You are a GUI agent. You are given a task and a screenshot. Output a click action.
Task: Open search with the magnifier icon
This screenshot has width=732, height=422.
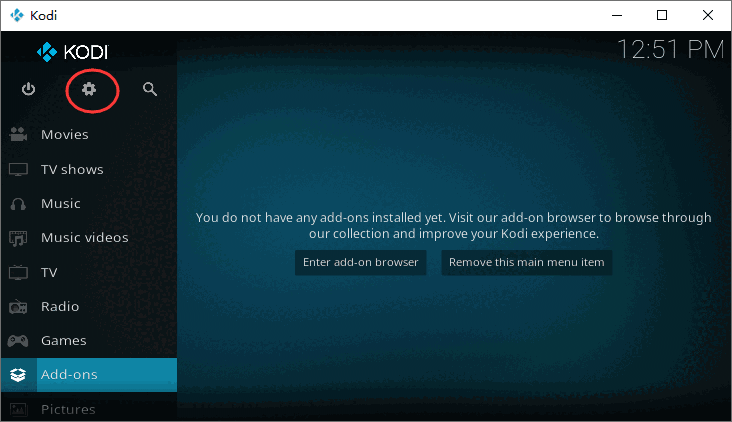click(x=150, y=89)
